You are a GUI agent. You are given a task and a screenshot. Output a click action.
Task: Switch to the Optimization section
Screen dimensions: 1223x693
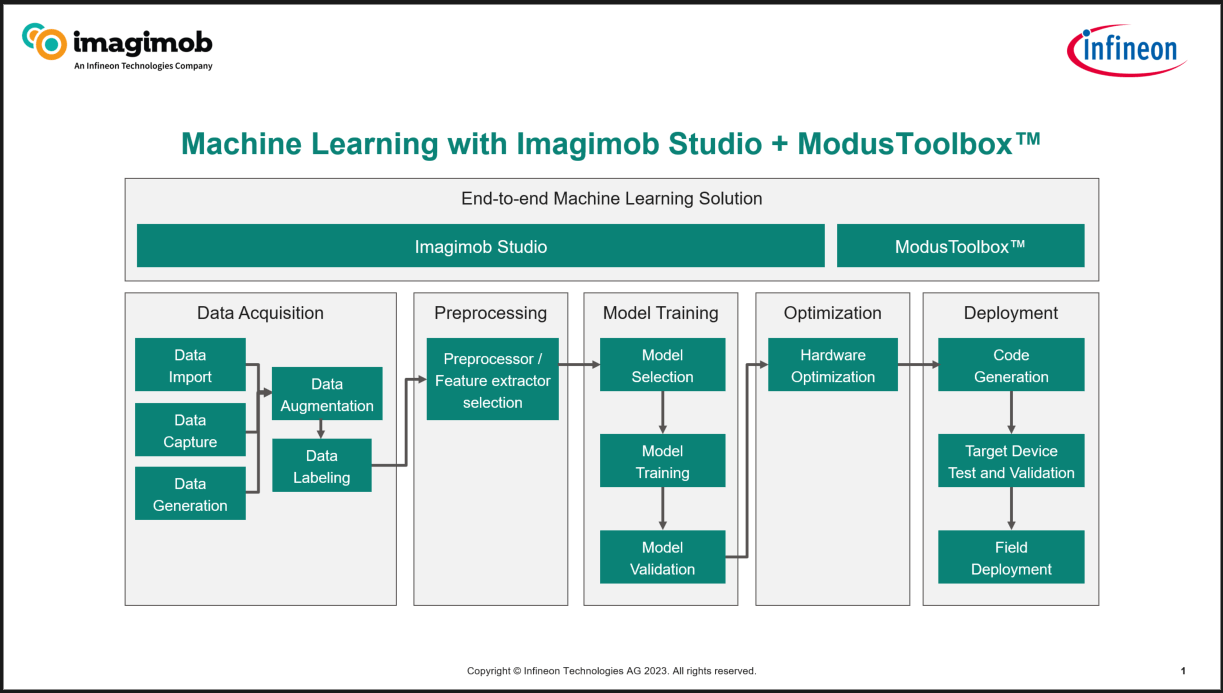click(x=832, y=313)
